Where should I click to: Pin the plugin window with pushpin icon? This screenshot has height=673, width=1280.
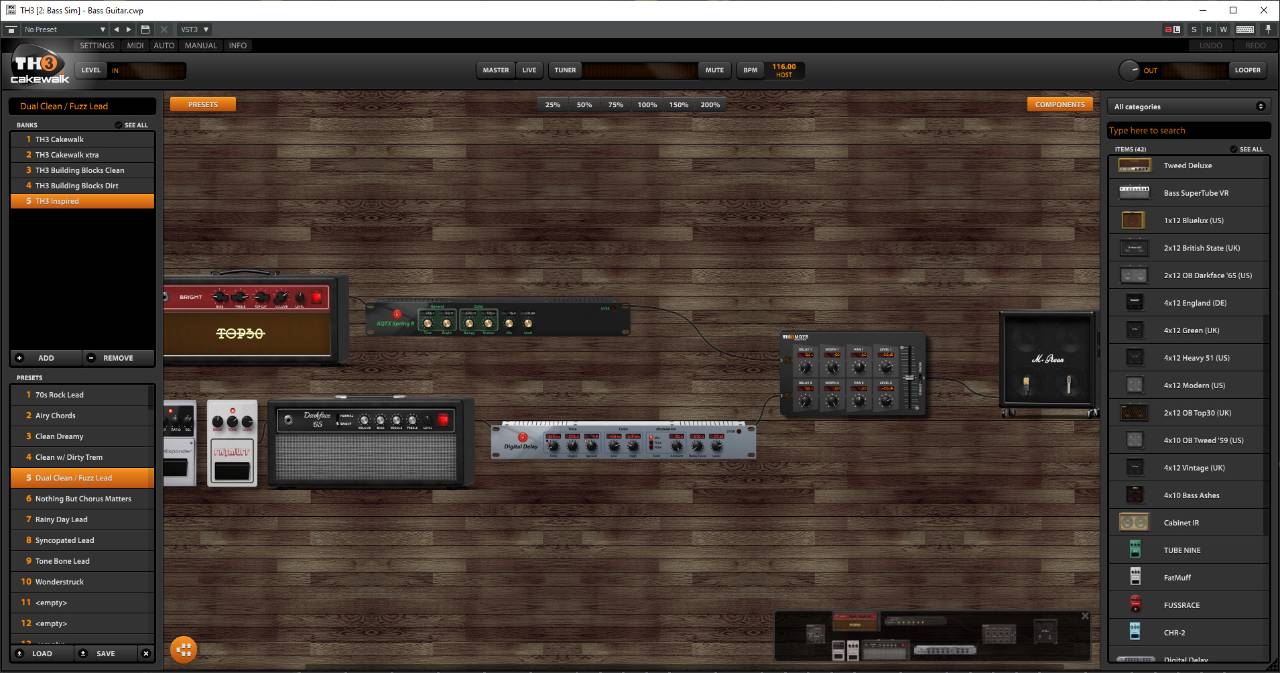click(1268, 30)
